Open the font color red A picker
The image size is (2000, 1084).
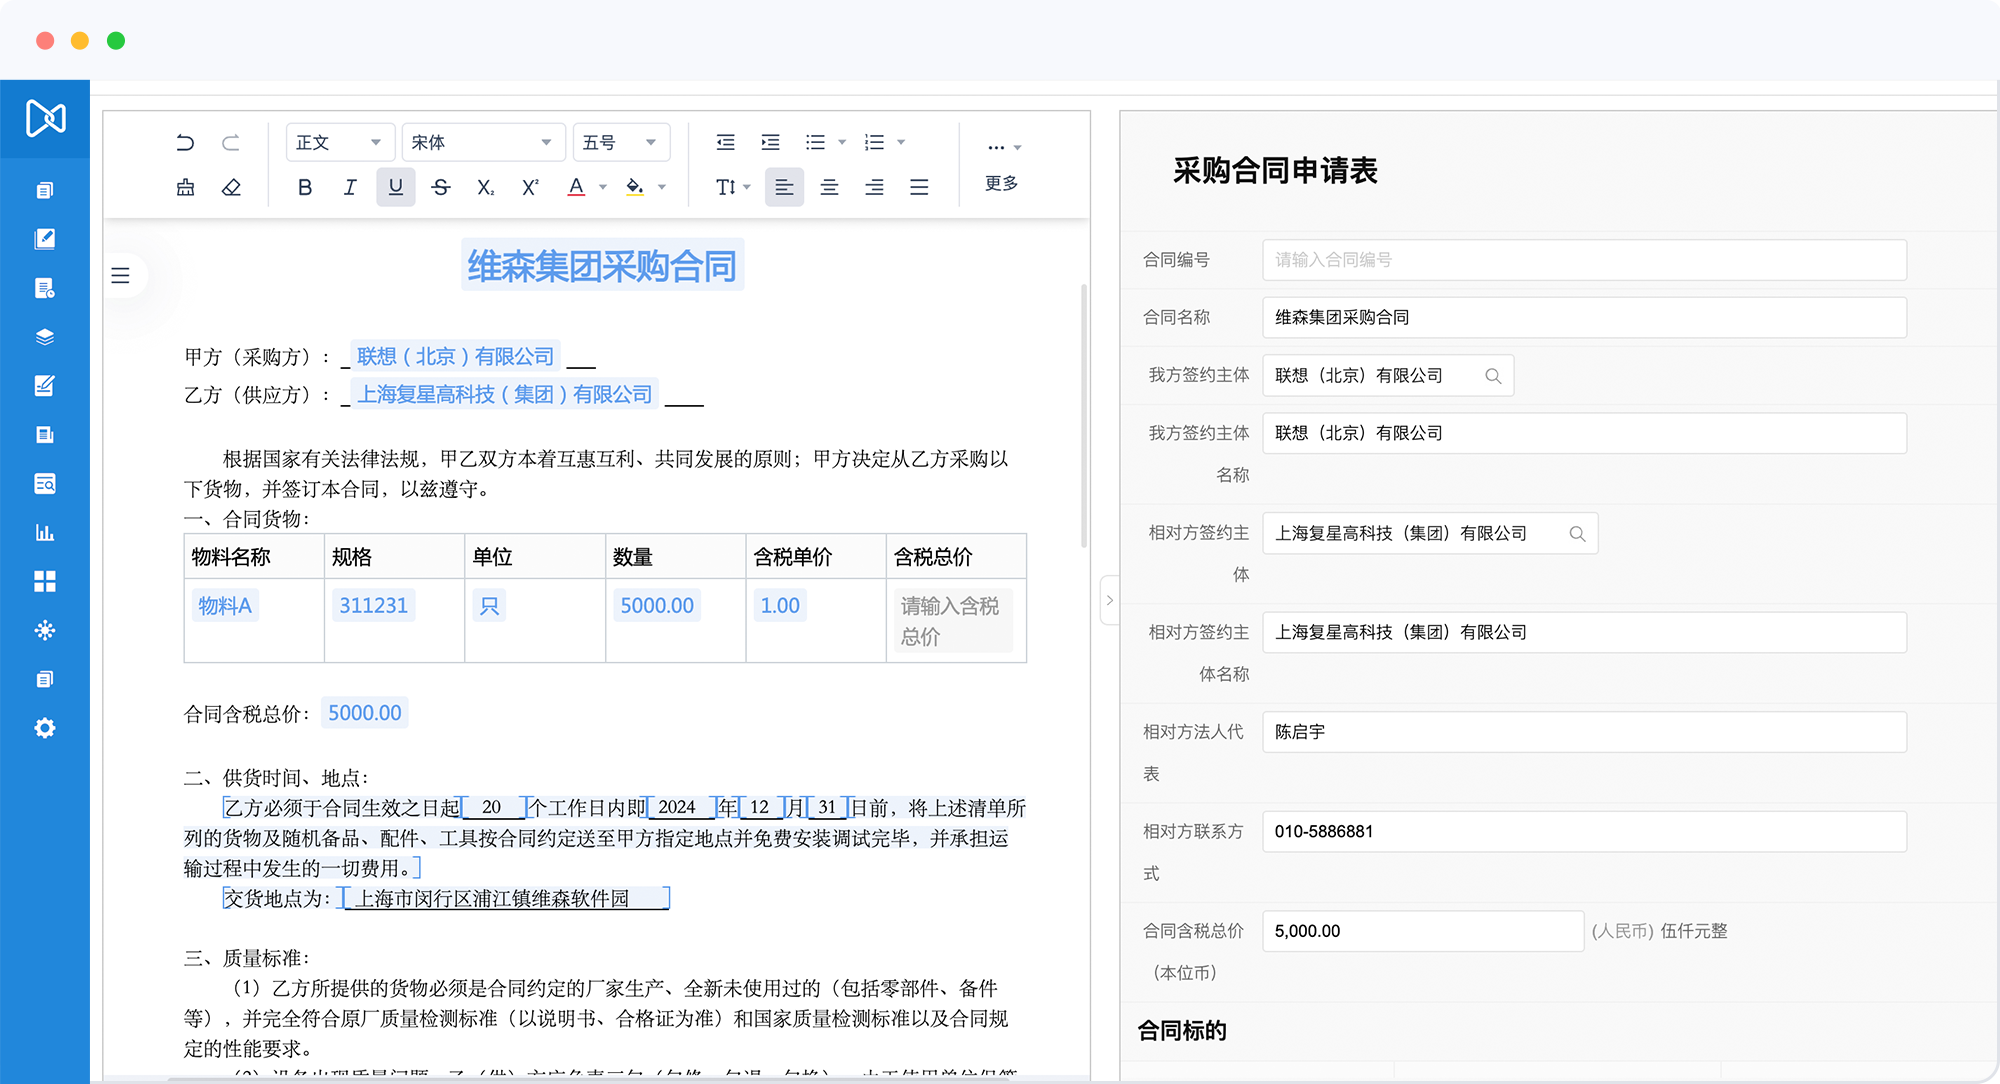point(577,187)
